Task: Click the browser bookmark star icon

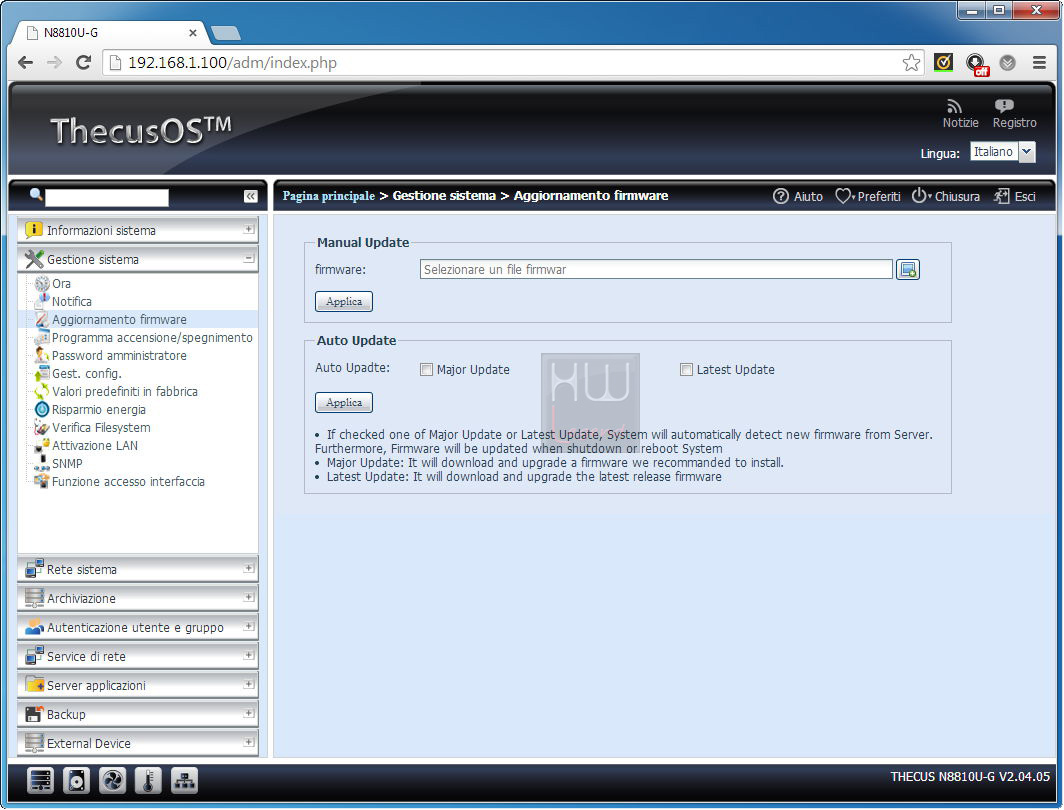Action: (911, 63)
